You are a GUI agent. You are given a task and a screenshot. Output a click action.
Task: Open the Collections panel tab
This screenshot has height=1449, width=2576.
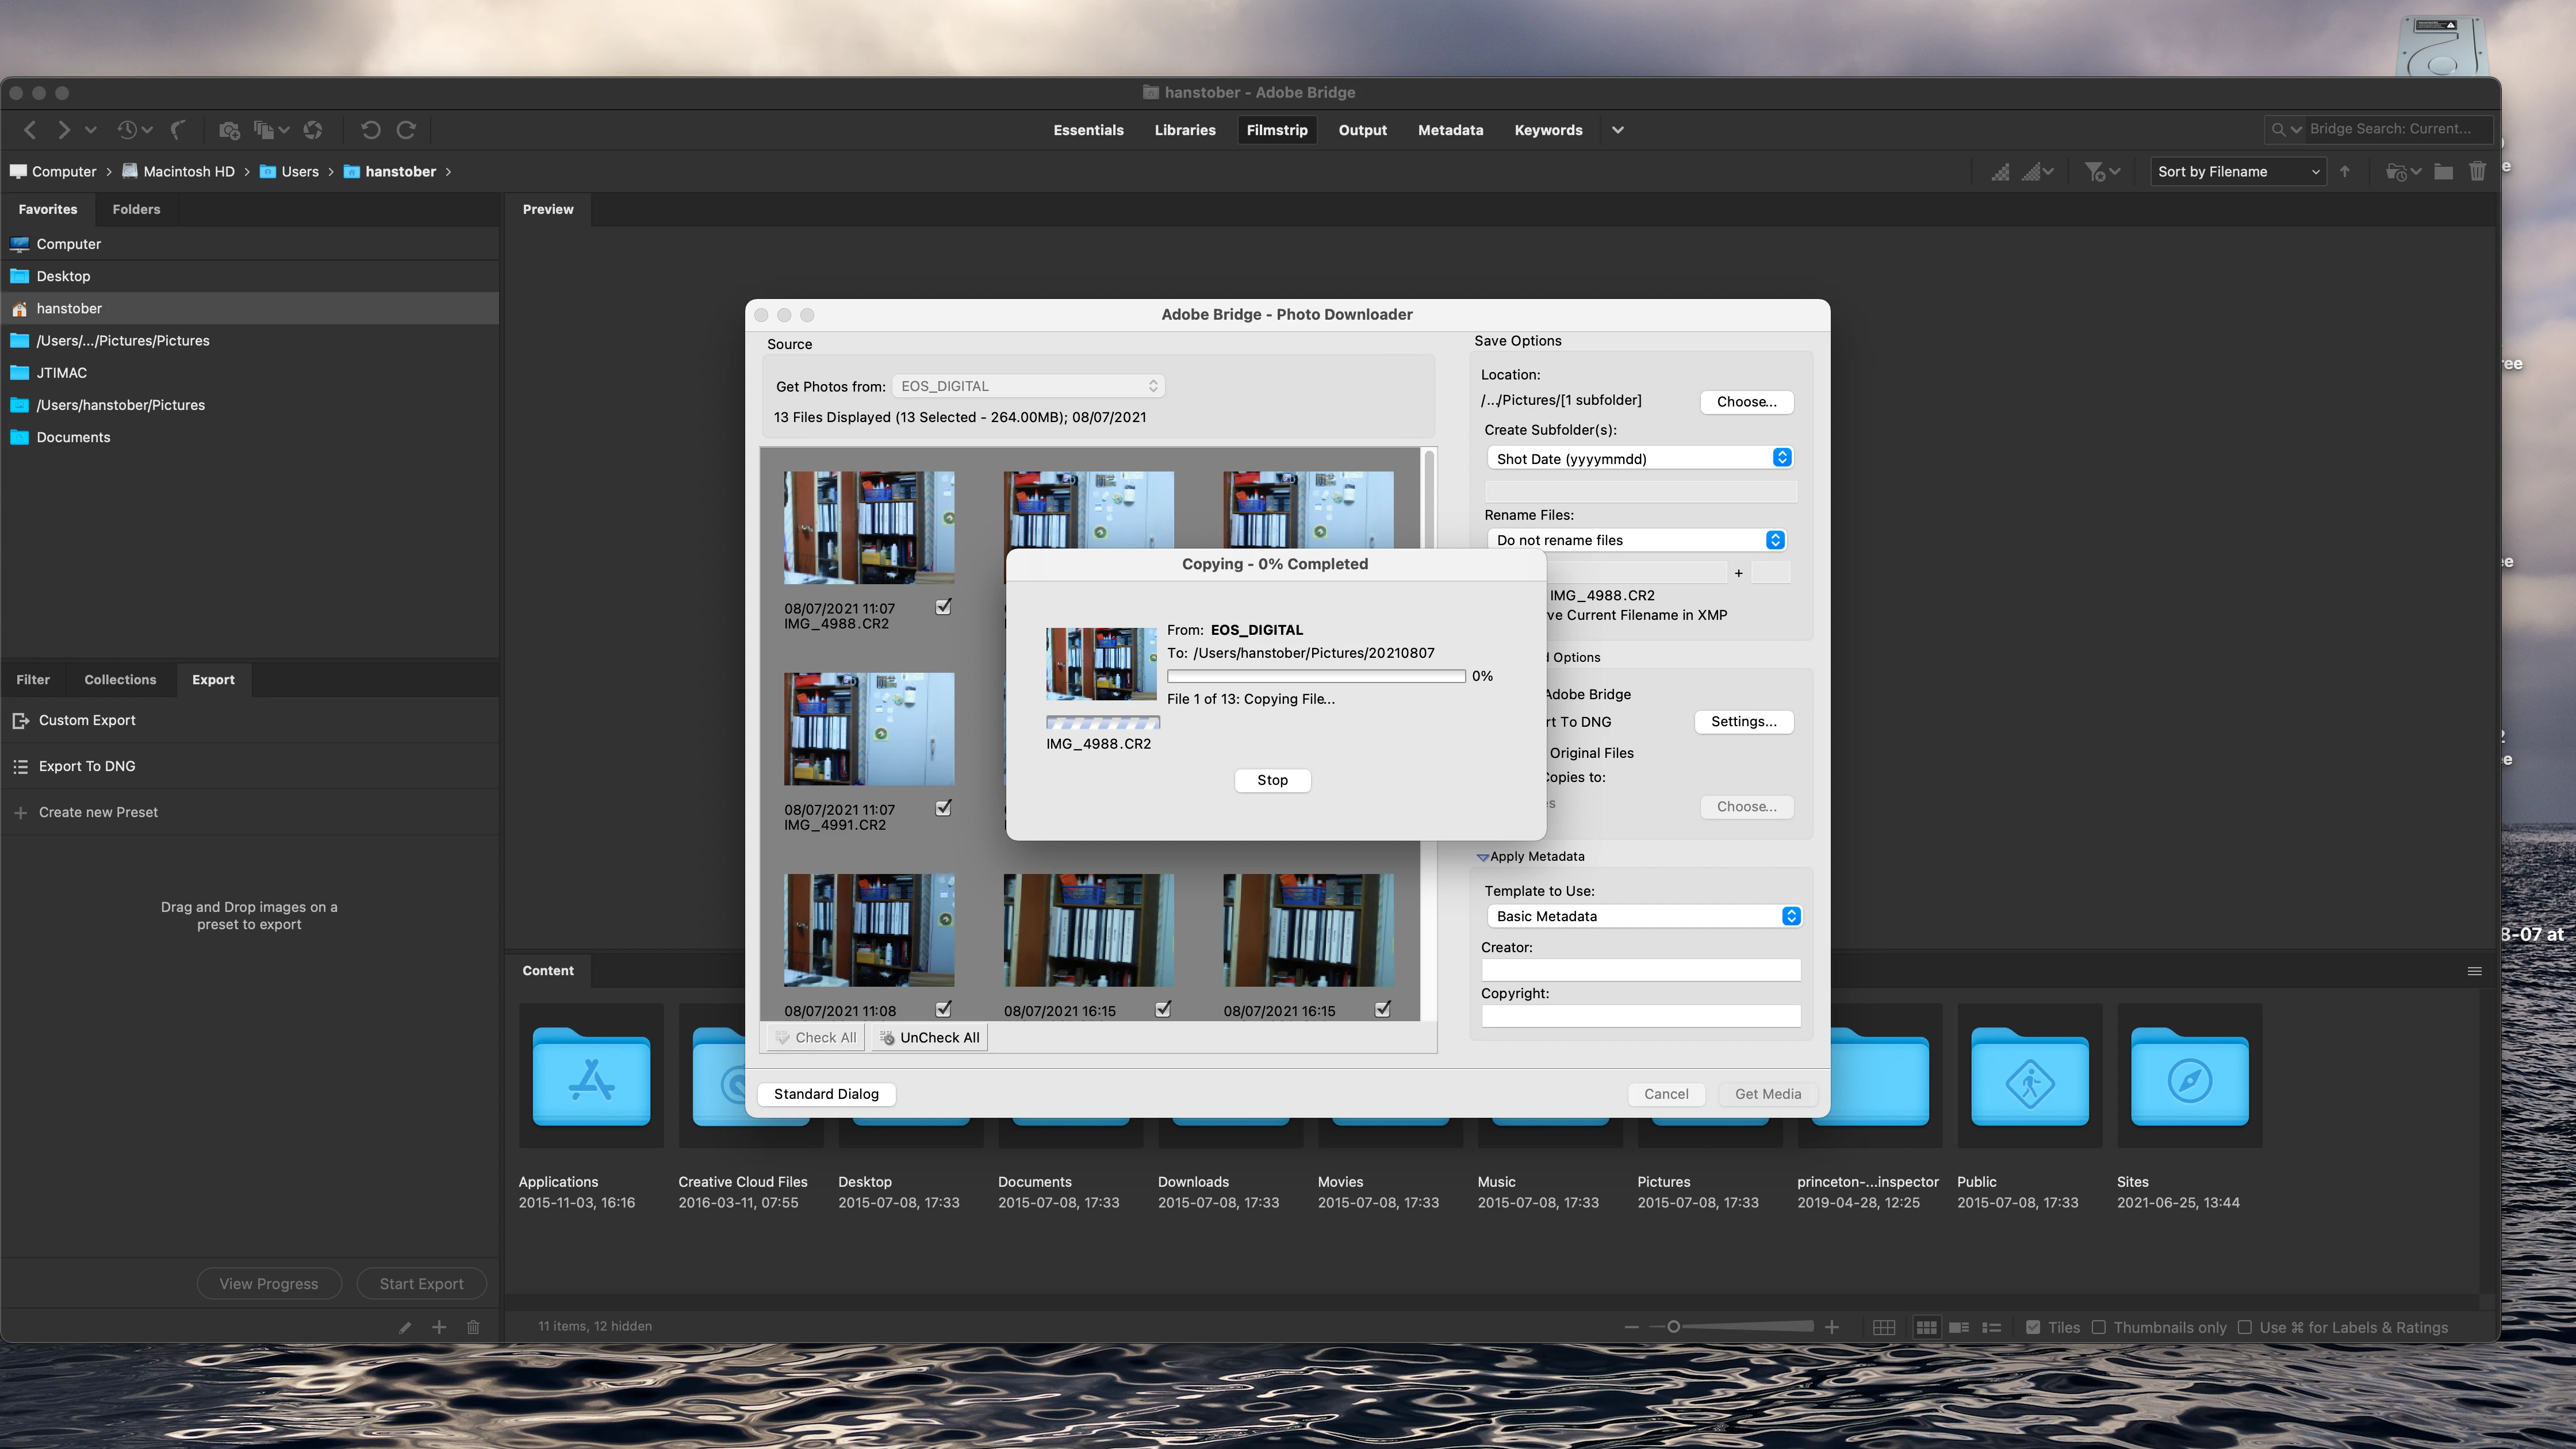pyautogui.click(x=120, y=680)
